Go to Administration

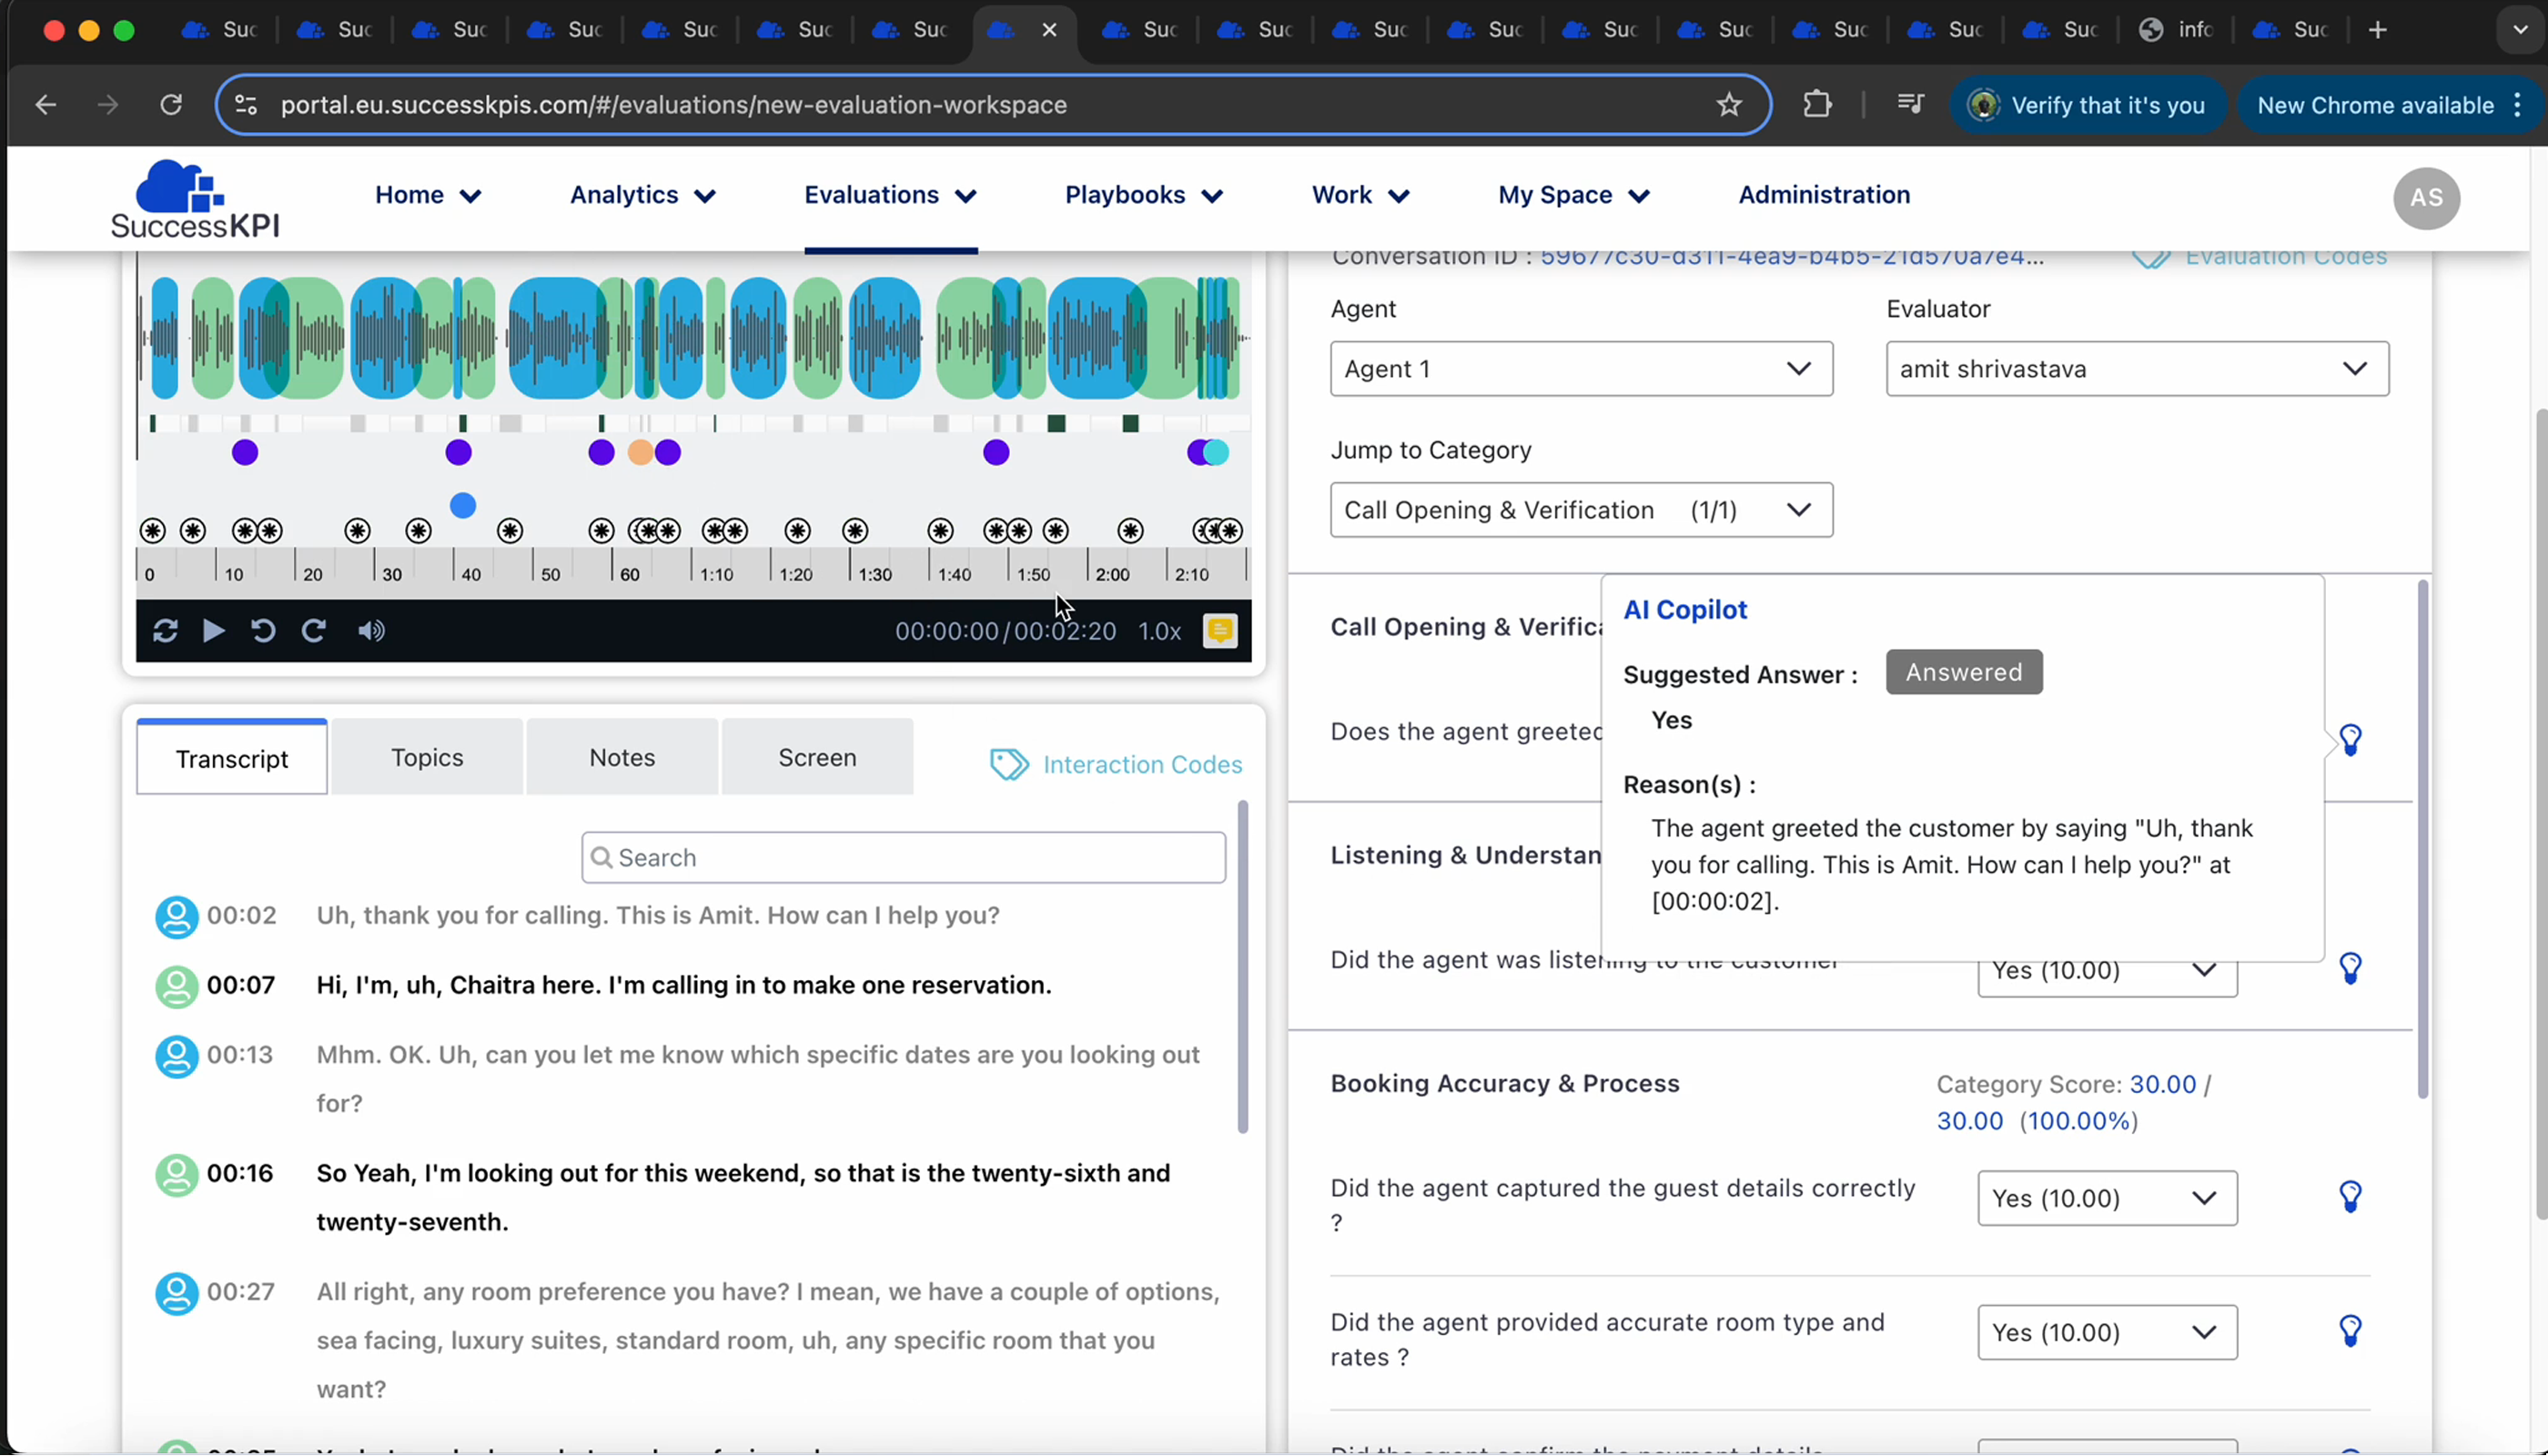(1824, 195)
